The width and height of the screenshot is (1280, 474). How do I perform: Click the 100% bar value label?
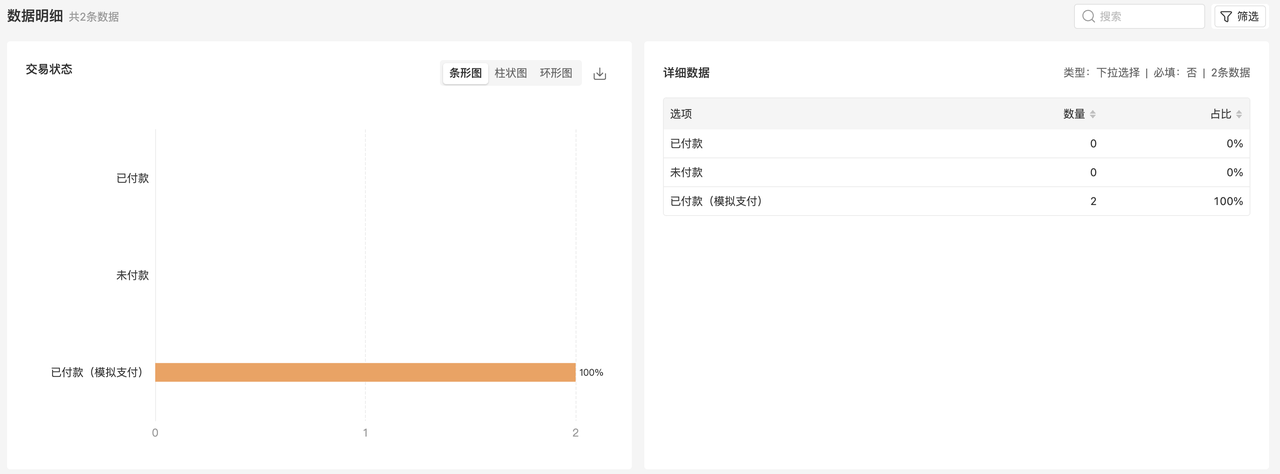(591, 372)
